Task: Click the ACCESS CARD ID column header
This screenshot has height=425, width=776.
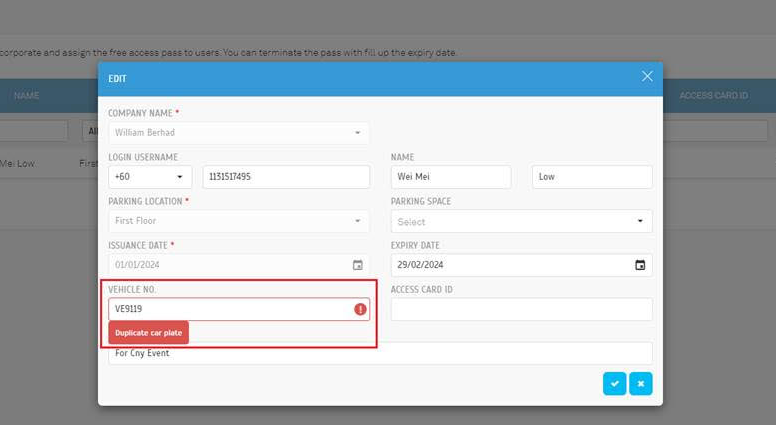Action: [713, 96]
